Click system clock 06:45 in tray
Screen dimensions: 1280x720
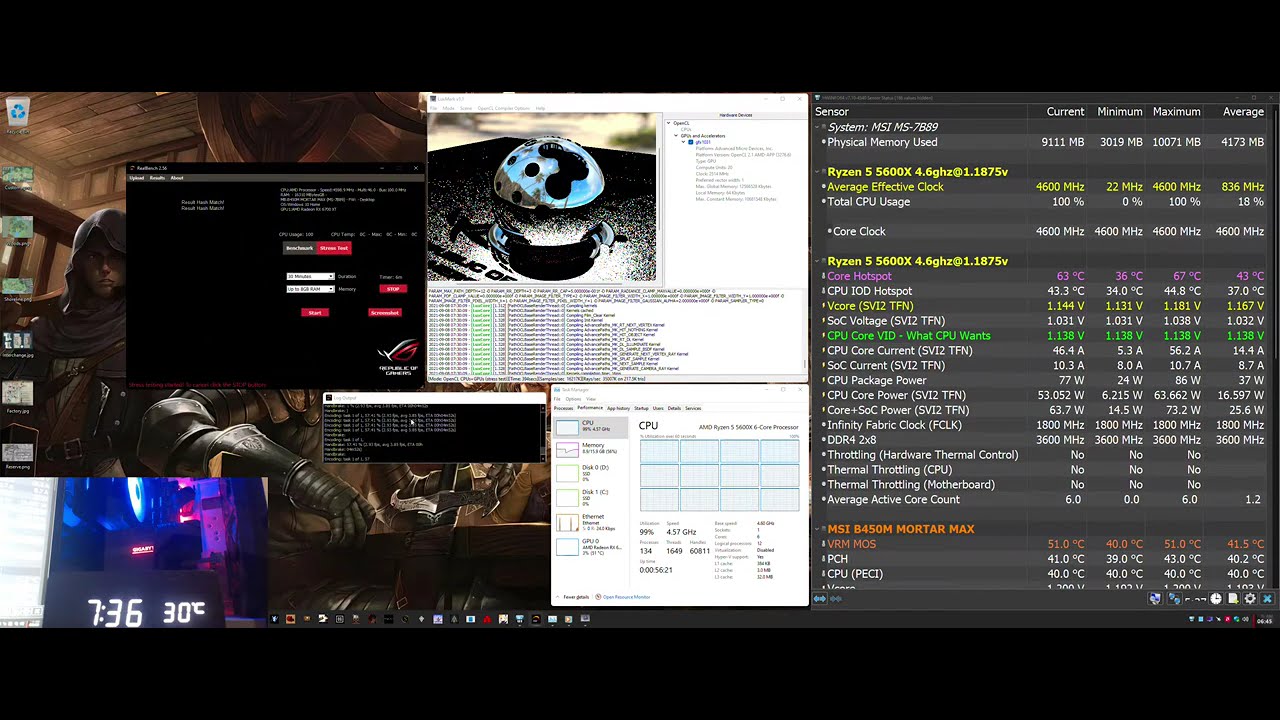pyautogui.click(x=1264, y=620)
